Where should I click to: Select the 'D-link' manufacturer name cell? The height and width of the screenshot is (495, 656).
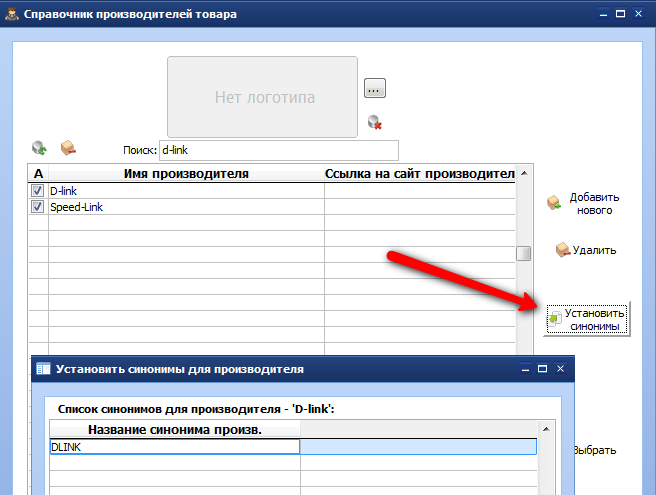[186, 191]
